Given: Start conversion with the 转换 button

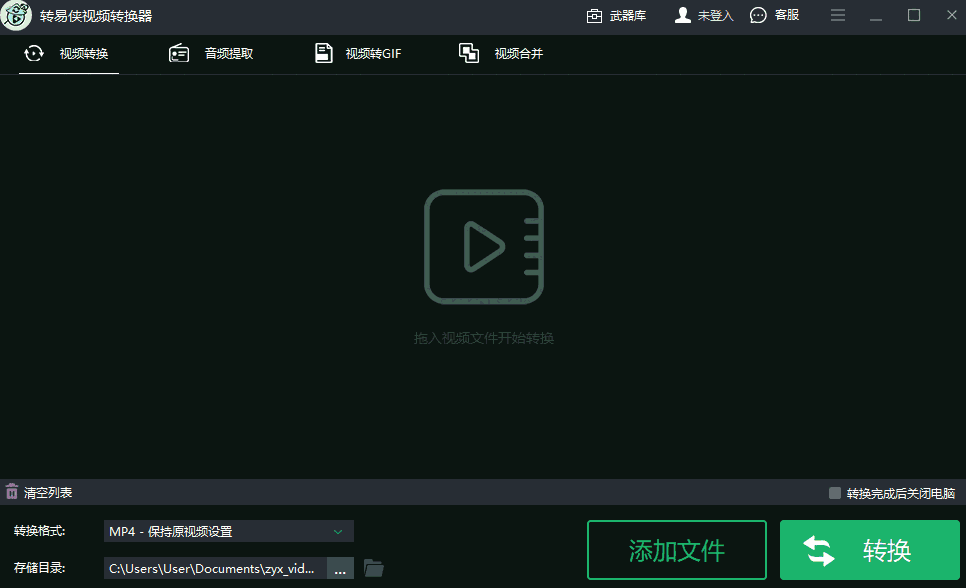Looking at the screenshot, I should coord(868,549).
